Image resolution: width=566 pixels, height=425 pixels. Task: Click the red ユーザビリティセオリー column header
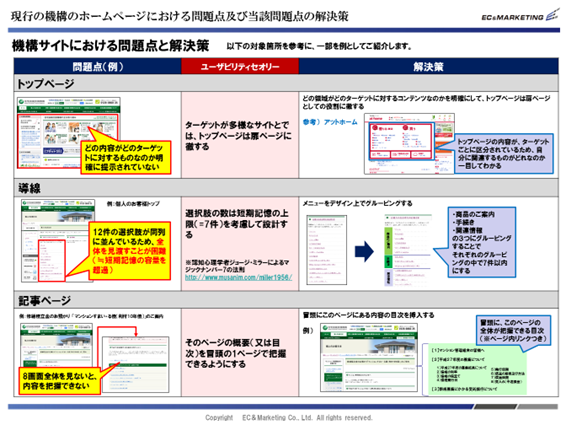[x=240, y=66]
